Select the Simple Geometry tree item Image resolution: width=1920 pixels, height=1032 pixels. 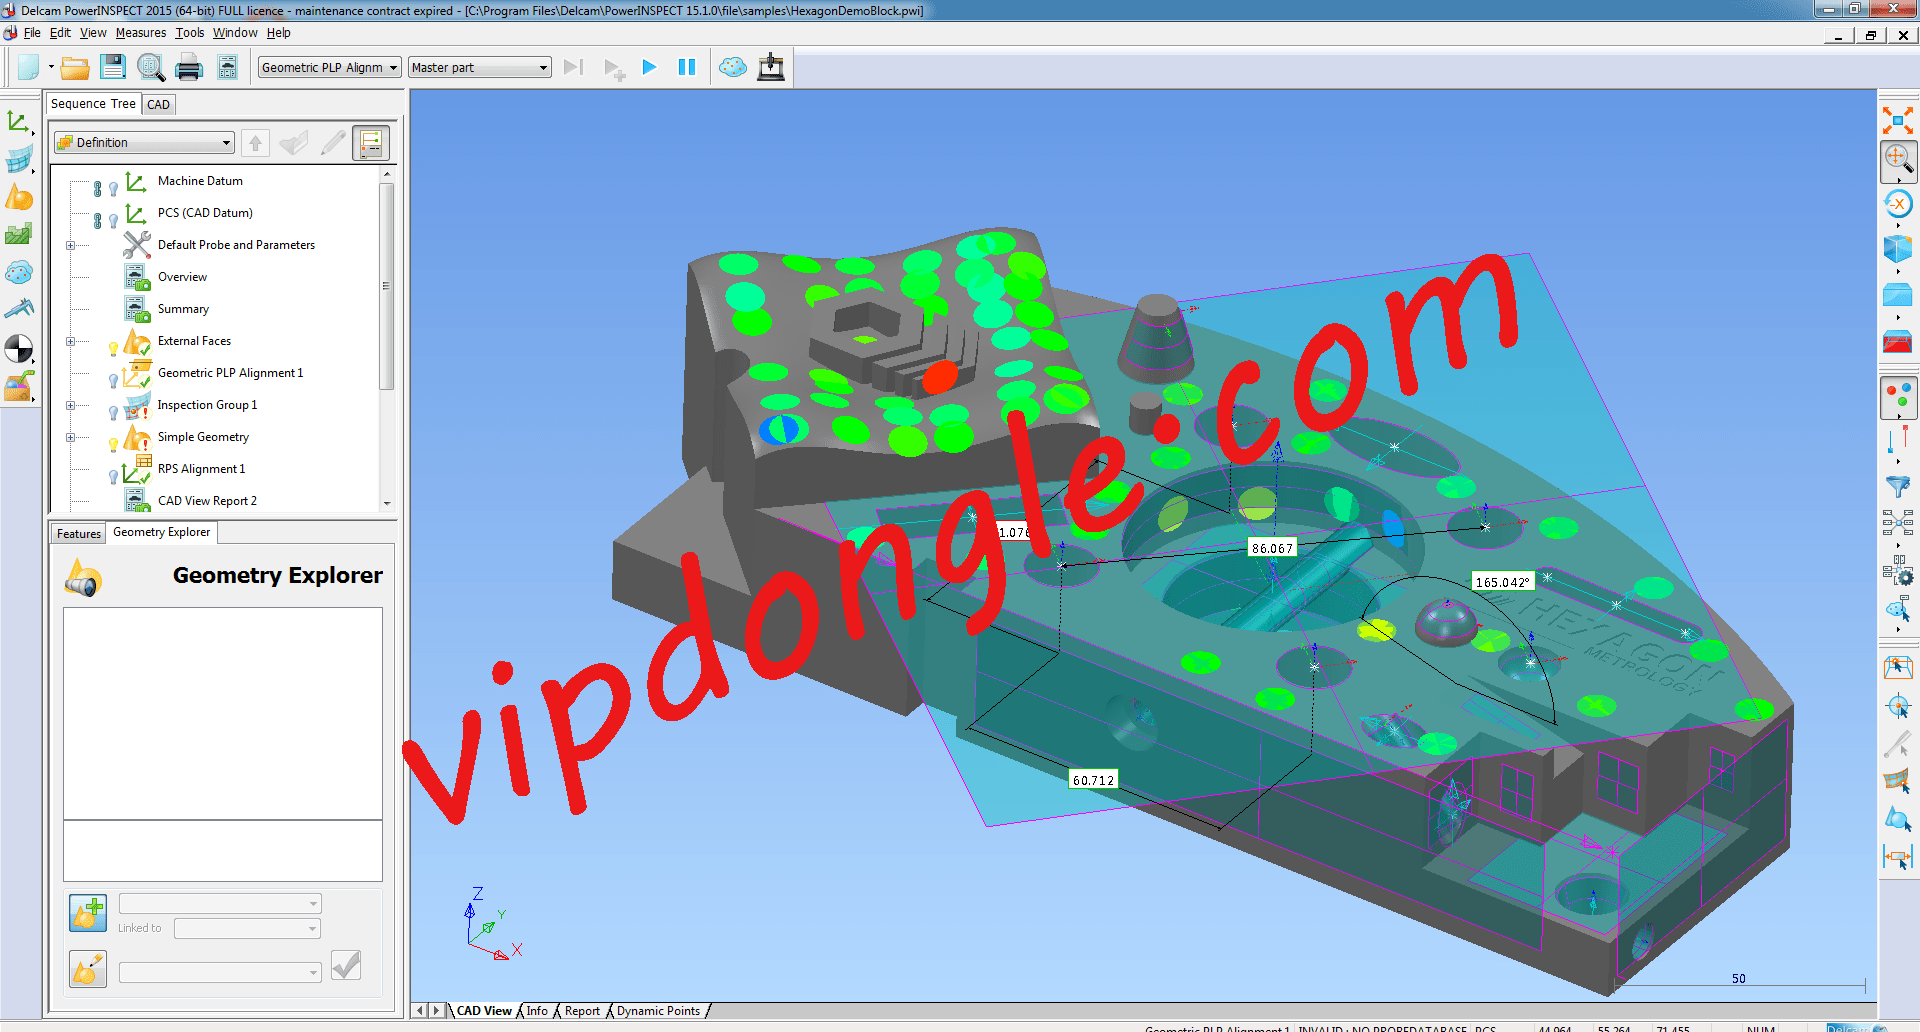tap(202, 437)
